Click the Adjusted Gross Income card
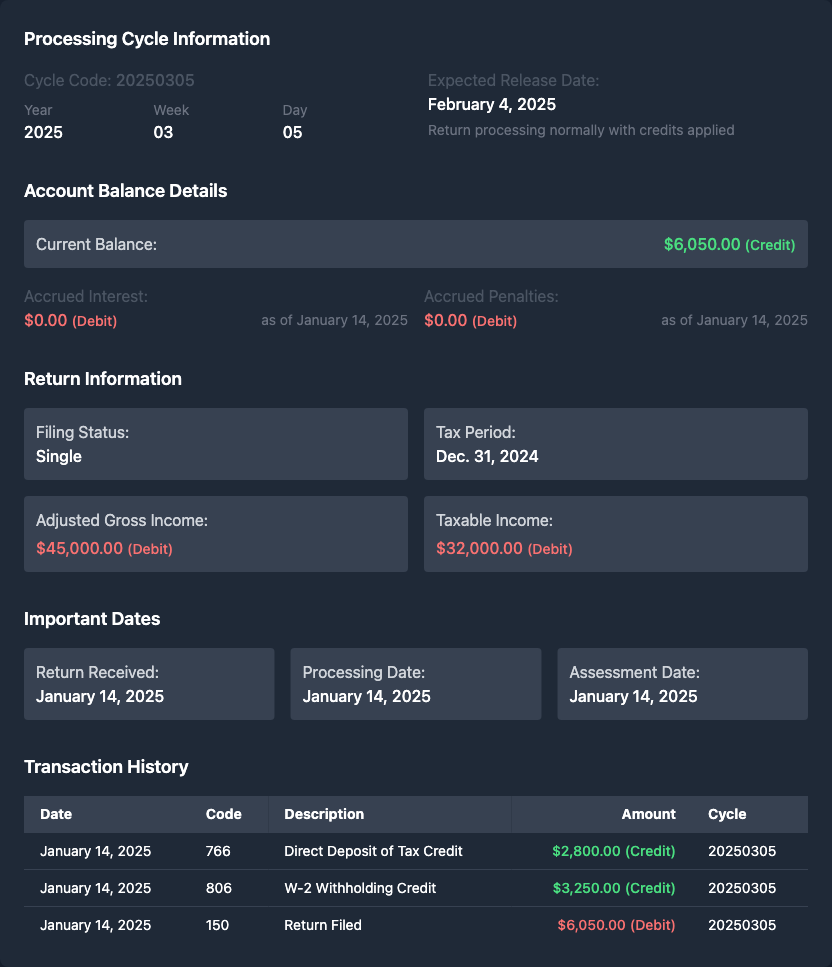Image resolution: width=832 pixels, height=967 pixels. pos(215,534)
